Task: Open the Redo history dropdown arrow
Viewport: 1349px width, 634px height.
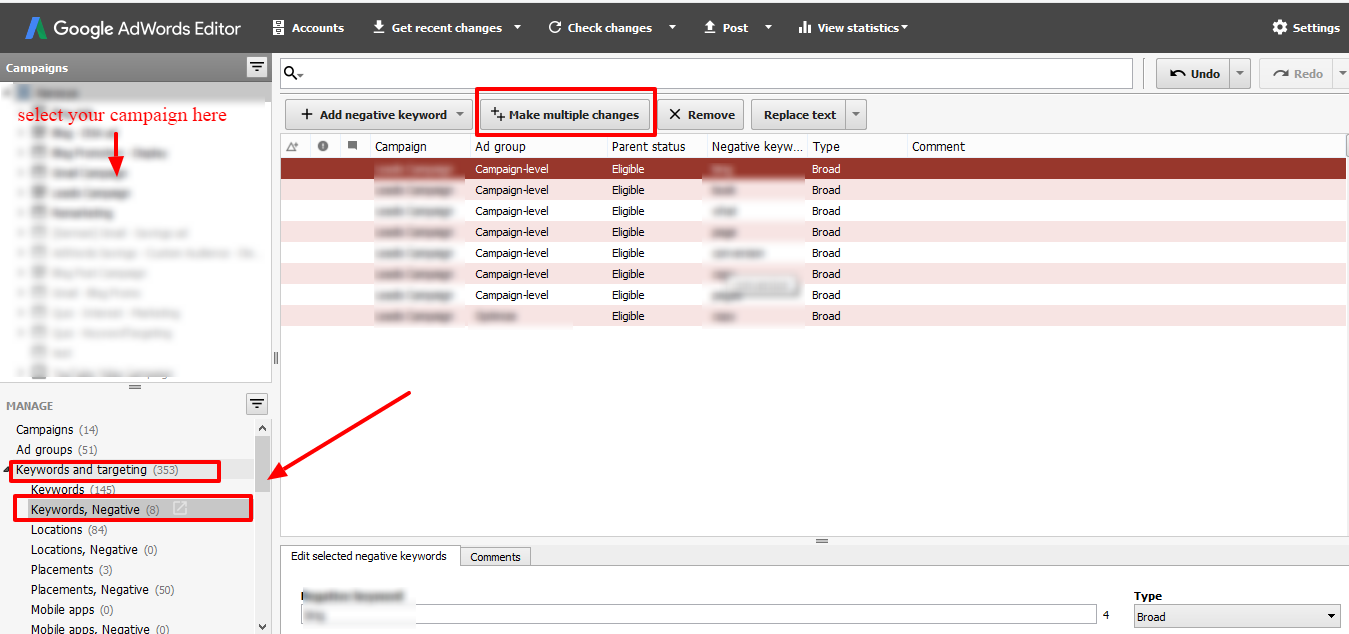Action: (x=1341, y=74)
